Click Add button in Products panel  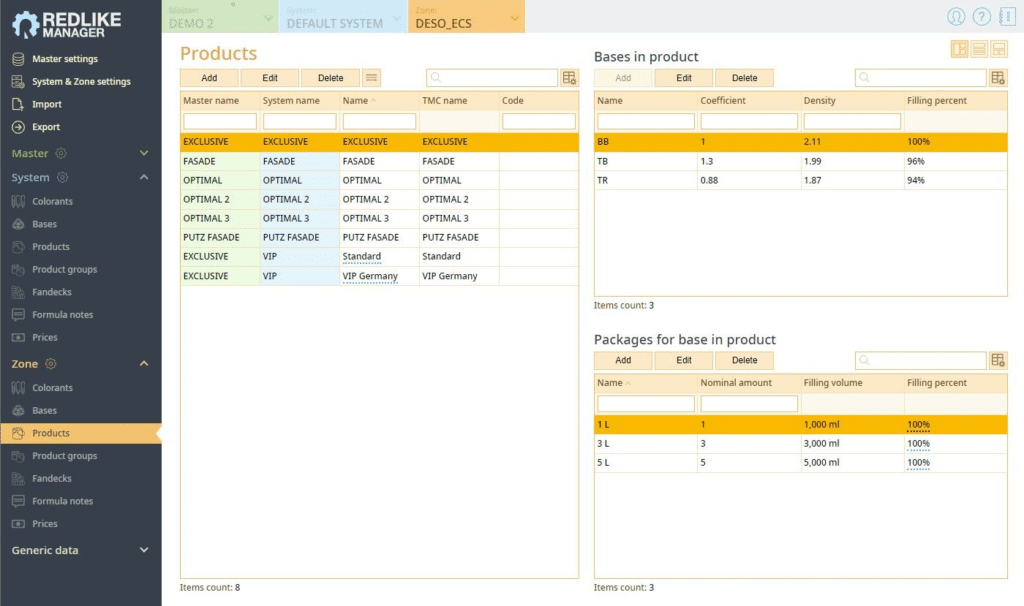(209, 78)
